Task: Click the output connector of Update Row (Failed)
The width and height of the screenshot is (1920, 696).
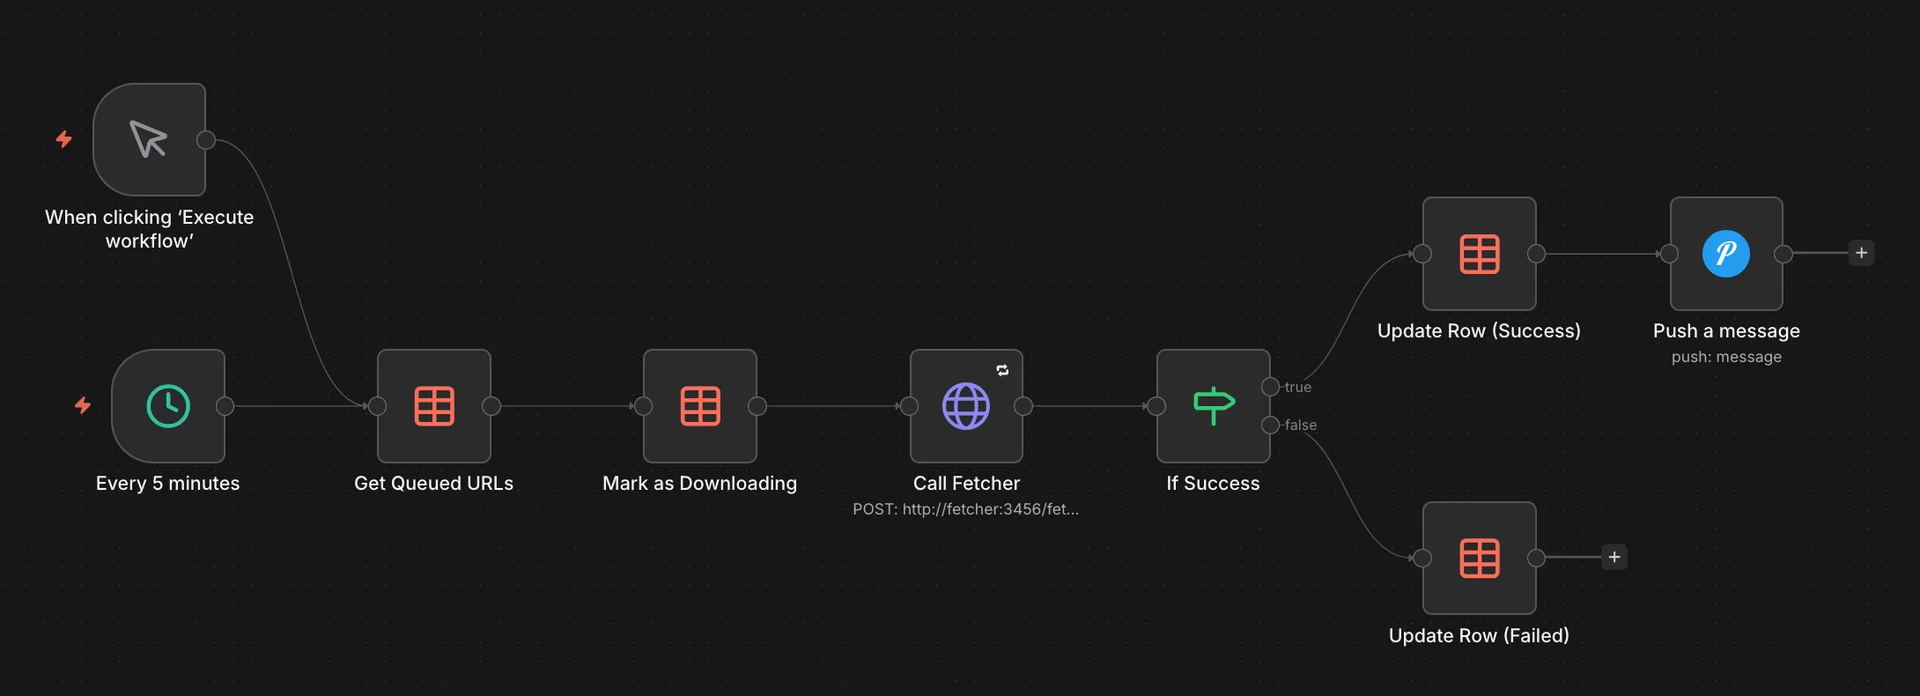Action: point(1536,558)
